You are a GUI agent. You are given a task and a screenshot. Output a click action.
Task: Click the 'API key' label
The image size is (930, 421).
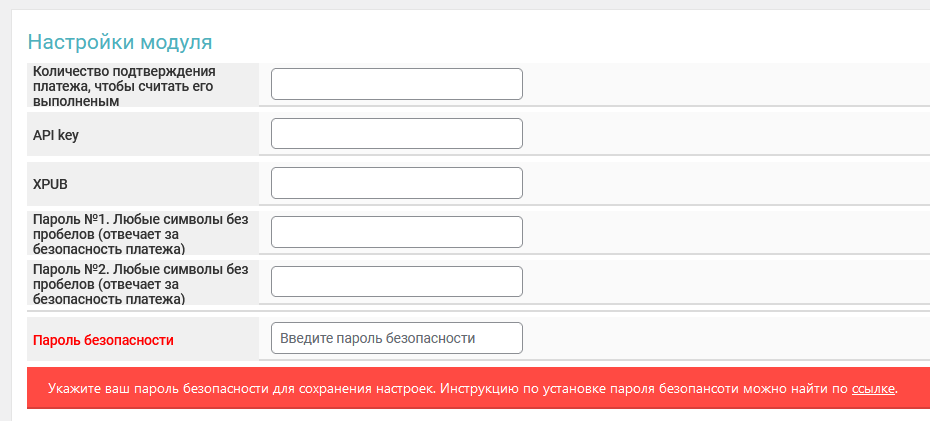(56, 135)
